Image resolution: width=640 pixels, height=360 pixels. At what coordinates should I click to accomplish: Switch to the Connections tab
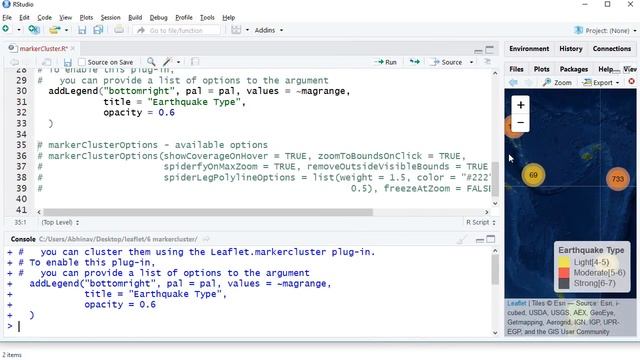click(x=611, y=49)
